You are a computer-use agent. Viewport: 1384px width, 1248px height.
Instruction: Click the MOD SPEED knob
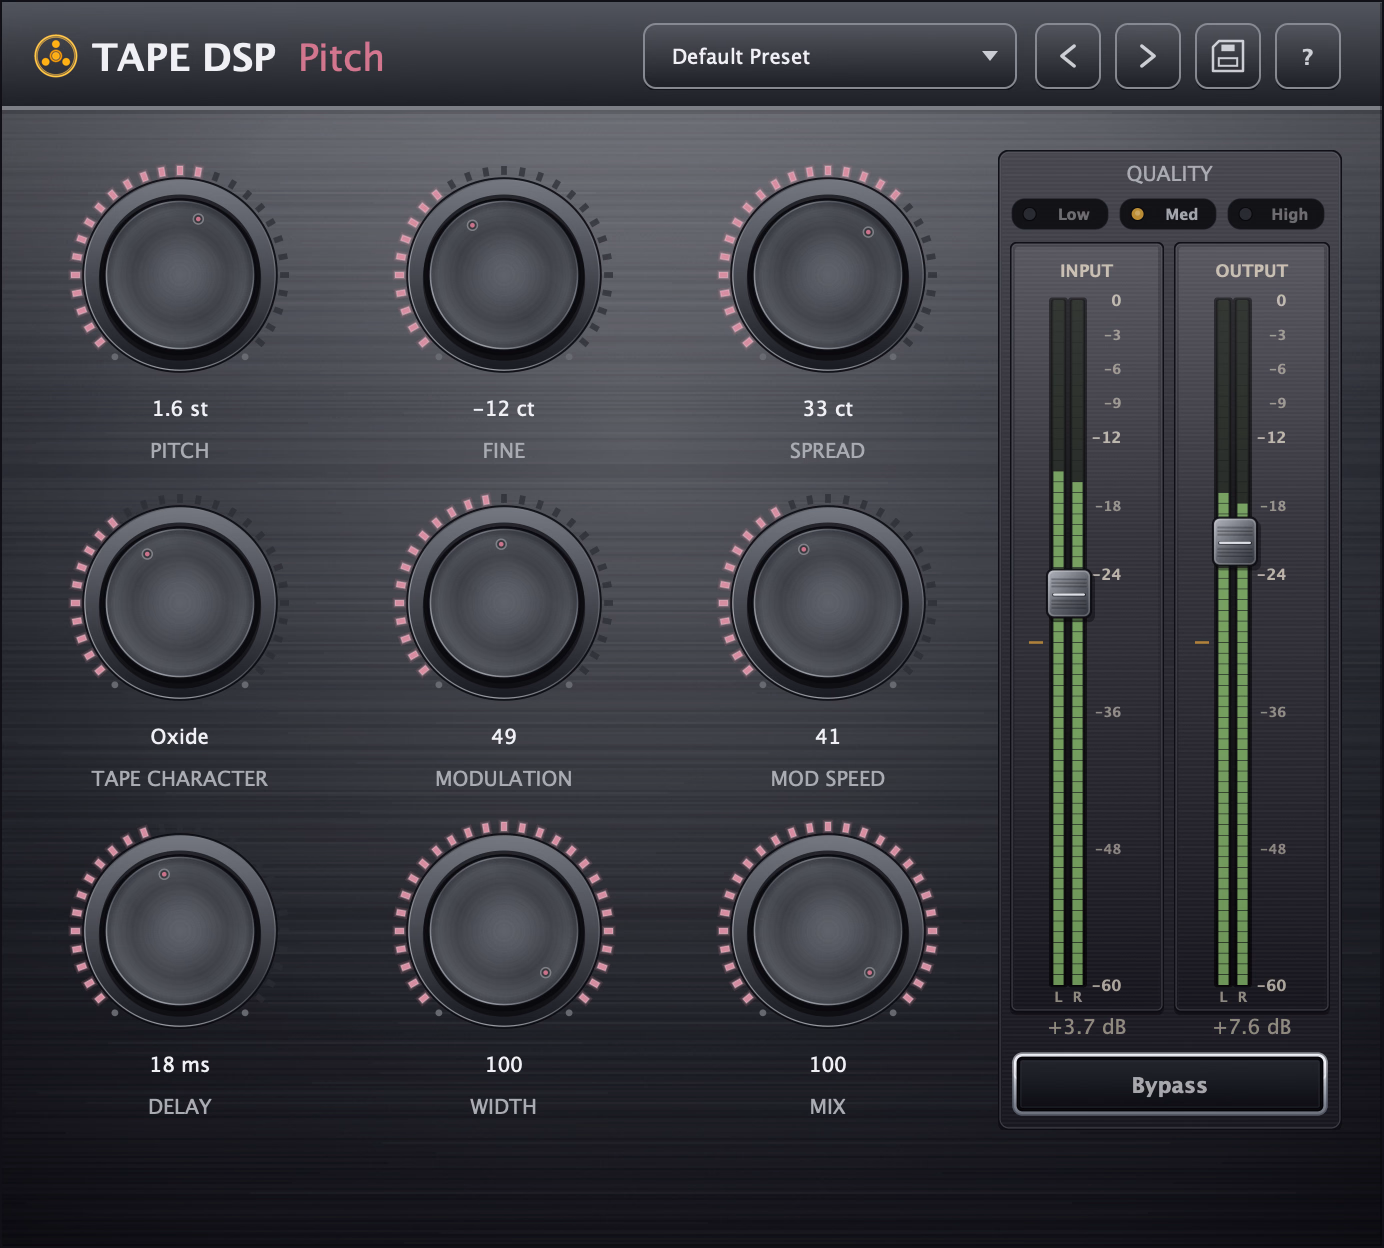tap(828, 603)
